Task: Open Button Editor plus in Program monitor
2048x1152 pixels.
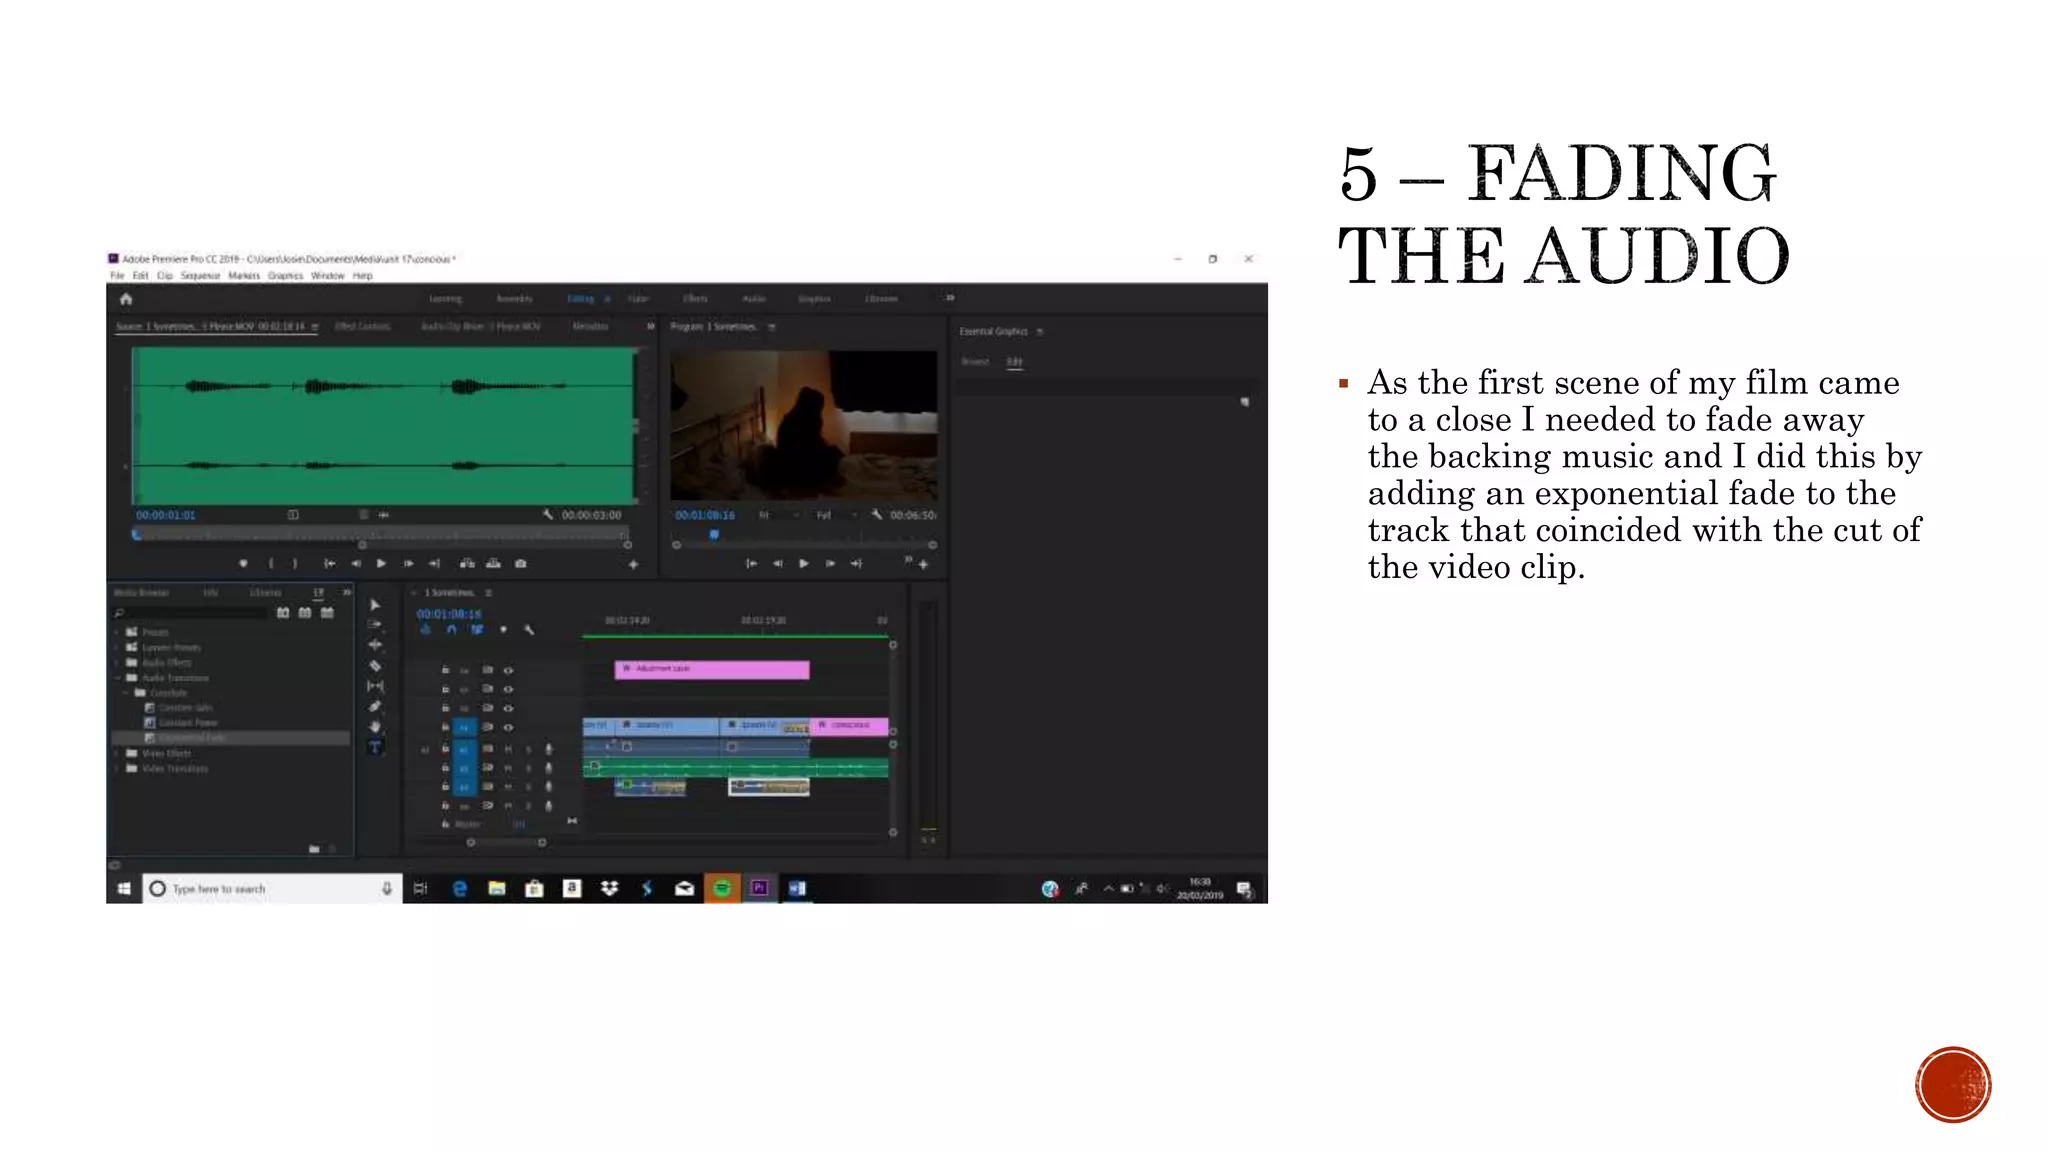Action: point(923,565)
